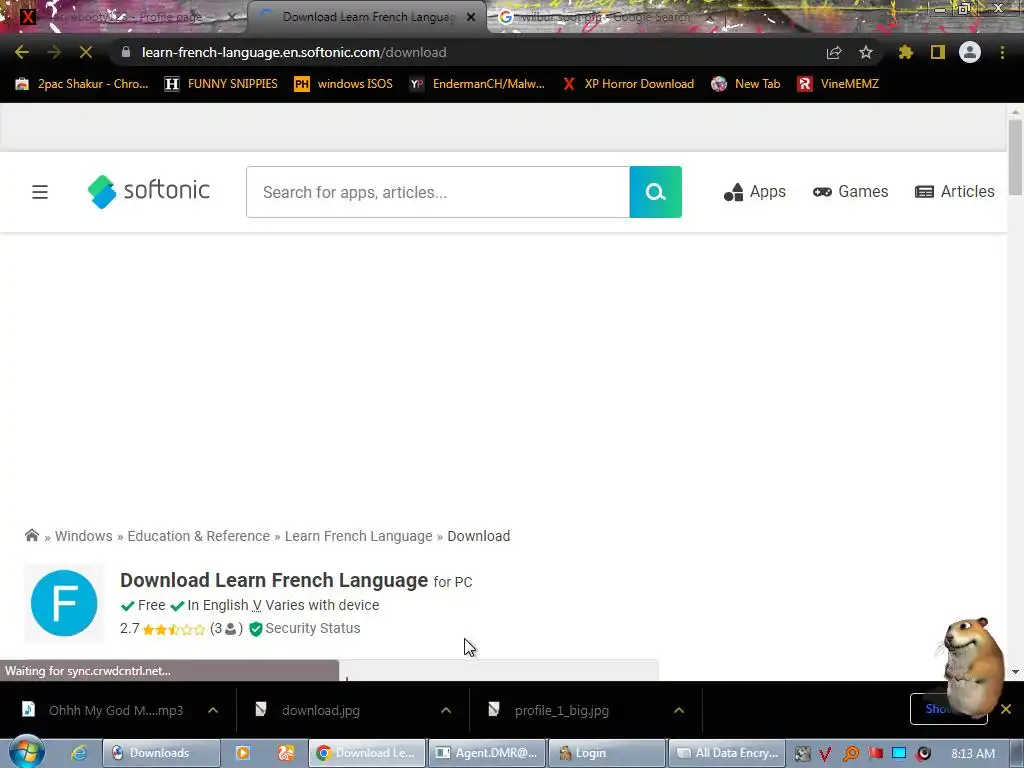The height and width of the screenshot is (768, 1024).
Task: Switch to the All Data Encry... taskbar window
Action: tap(727, 753)
